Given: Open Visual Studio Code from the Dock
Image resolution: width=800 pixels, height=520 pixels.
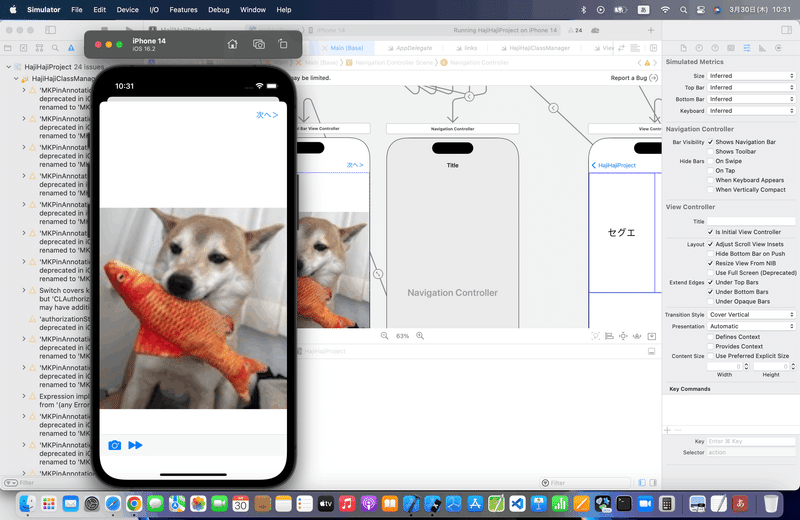Looking at the screenshot, I should coord(517,504).
